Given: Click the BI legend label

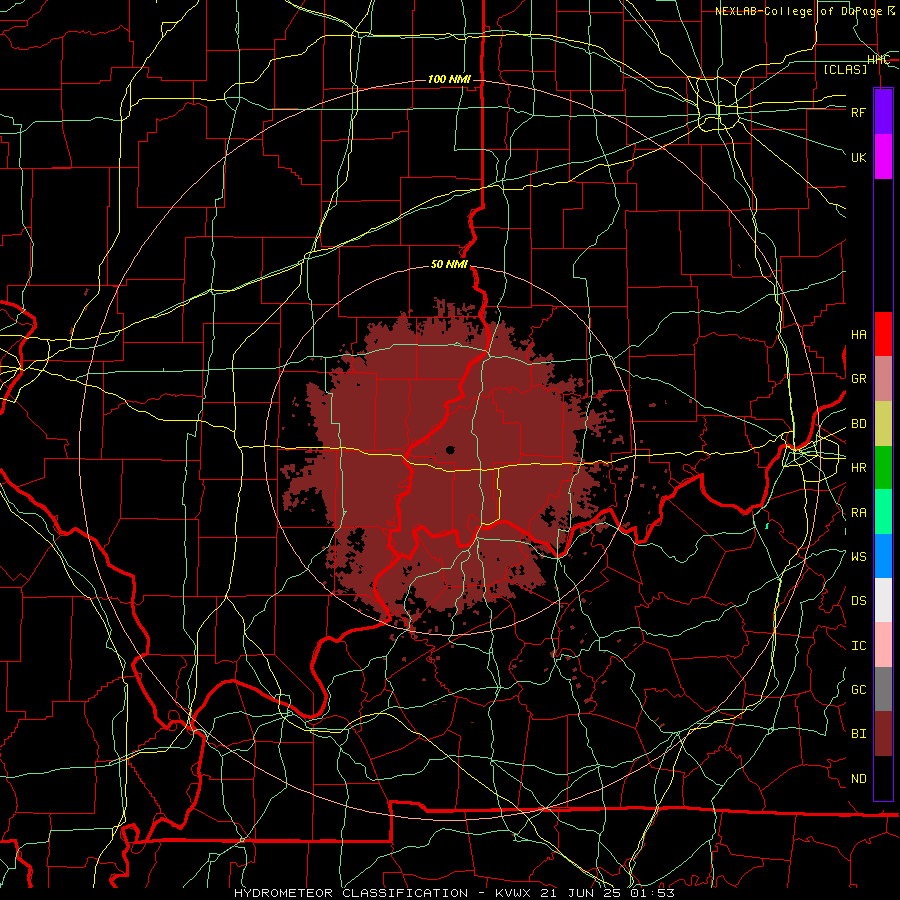Looking at the screenshot, I should point(859,734).
